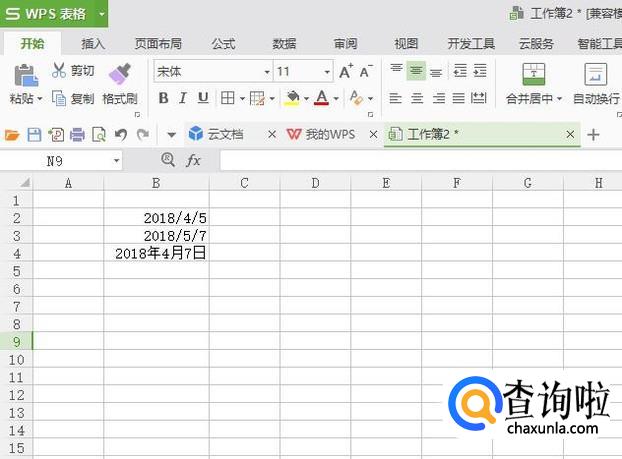Open the font size dropdown arrow
622x459 pixels.
point(327,72)
